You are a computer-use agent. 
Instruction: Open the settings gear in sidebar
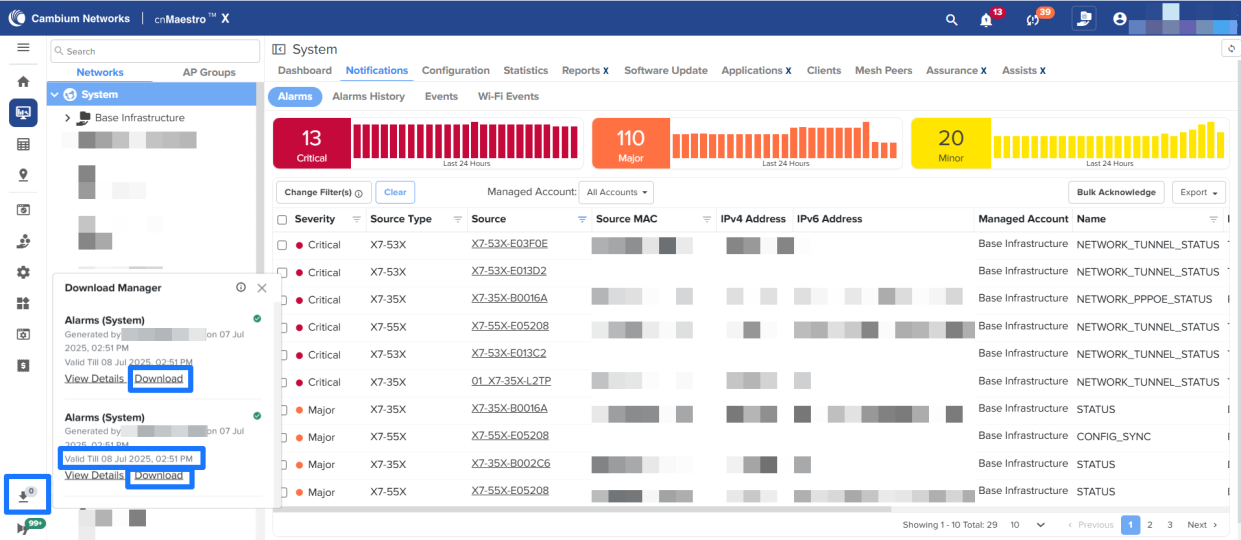pos(23,272)
